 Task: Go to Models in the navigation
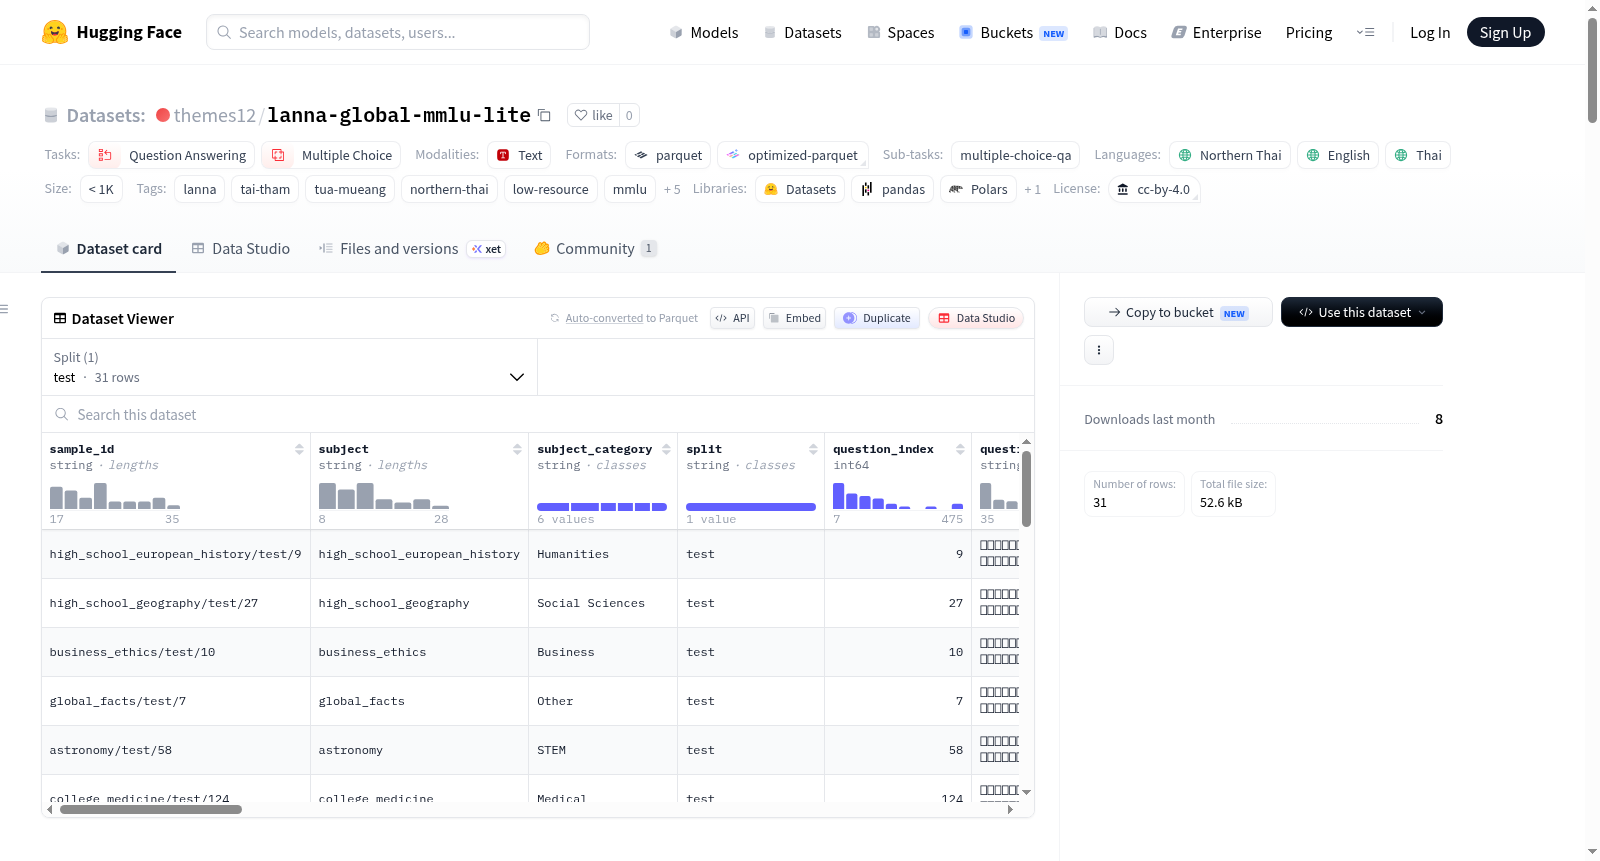pos(704,32)
